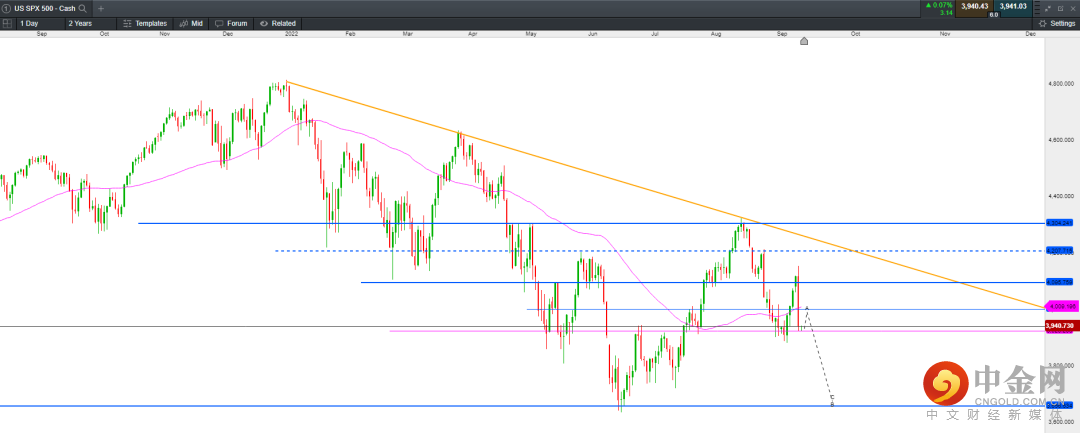Image resolution: width=1080 pixels, height=433 pixels.
Task: Click the 4,800.000 price axis label
Action: tap(1059, 84)
